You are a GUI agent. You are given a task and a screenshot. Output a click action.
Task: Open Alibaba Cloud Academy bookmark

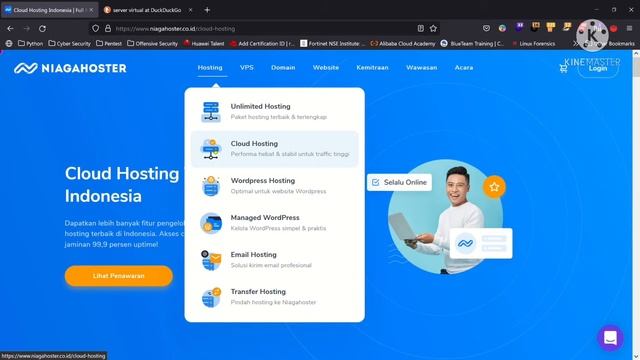click(403, 43)
